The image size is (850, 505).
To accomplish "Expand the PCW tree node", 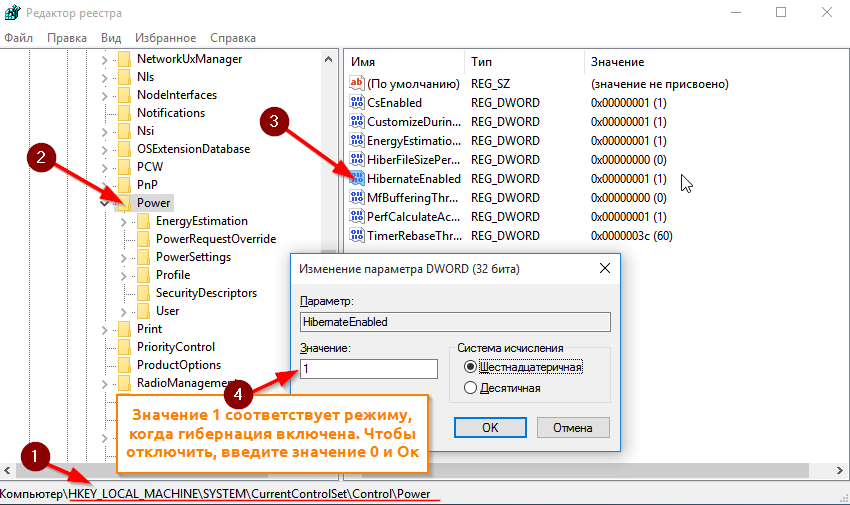I will [105, 167].
